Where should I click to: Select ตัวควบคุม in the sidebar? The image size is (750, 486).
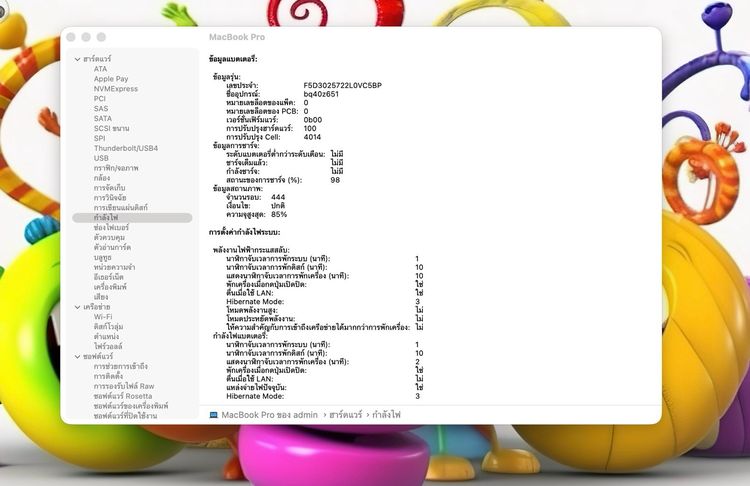pos(110,237)
